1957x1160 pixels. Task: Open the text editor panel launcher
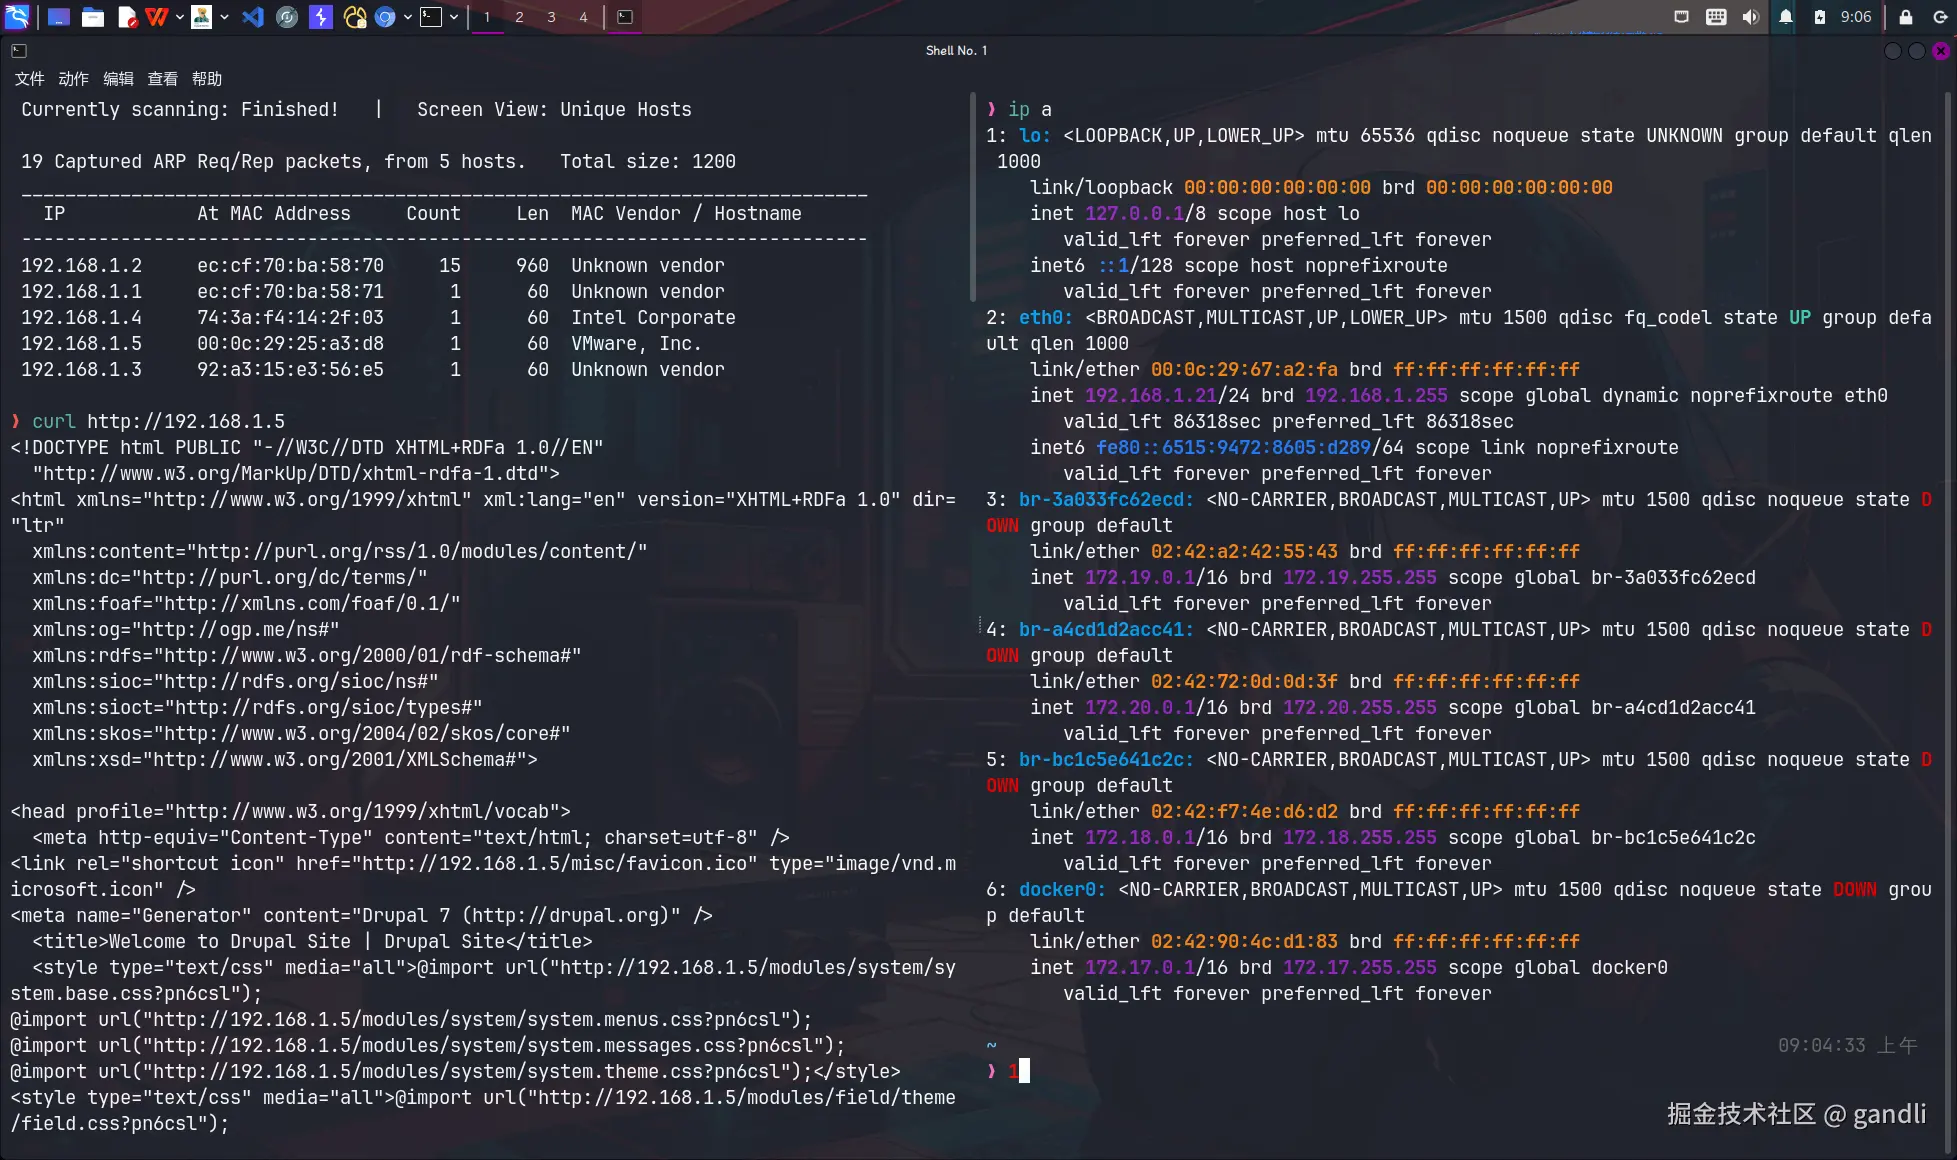127,17
